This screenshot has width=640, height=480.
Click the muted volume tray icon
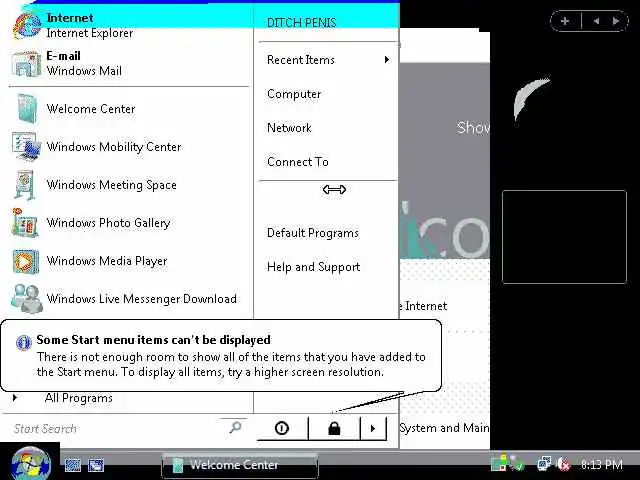point(563,464)
